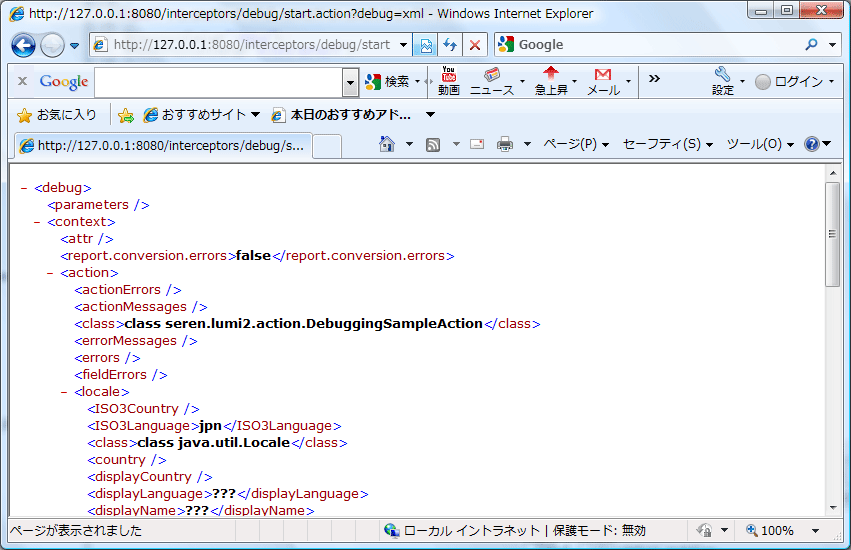Collapse the <action> XML node
Image resolution: width=851 pixels, height=550 pixels.
click(50, 273)
